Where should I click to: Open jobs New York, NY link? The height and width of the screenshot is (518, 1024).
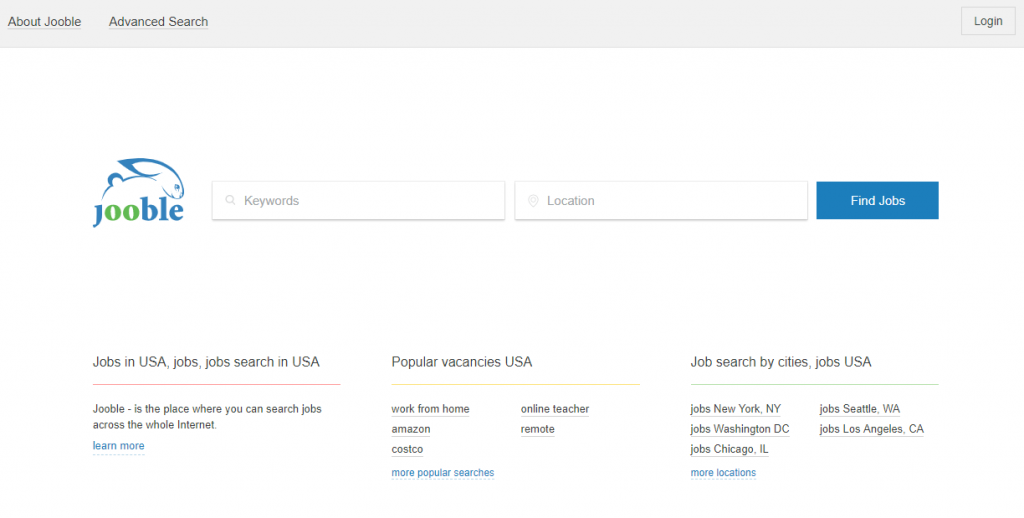point(735,409)
